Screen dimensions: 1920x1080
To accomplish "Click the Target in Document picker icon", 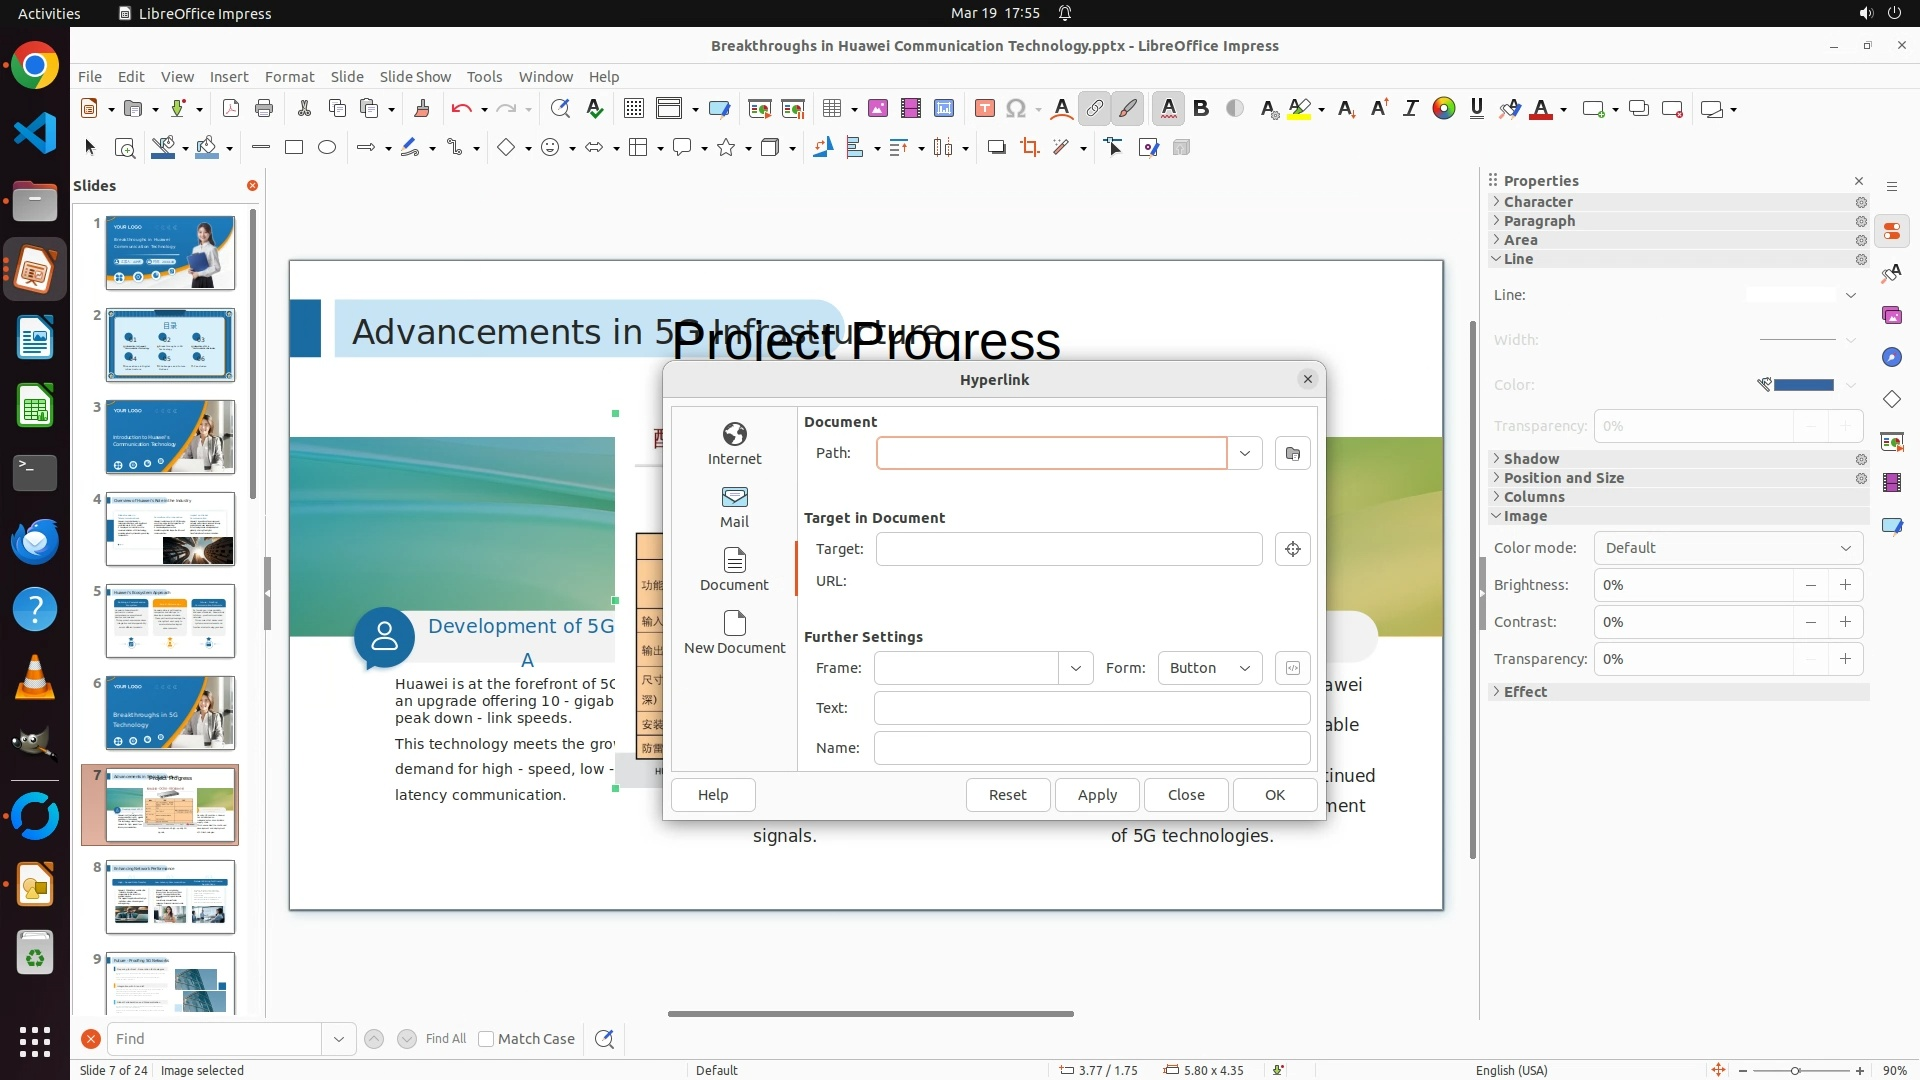I will coord(1292,549).
